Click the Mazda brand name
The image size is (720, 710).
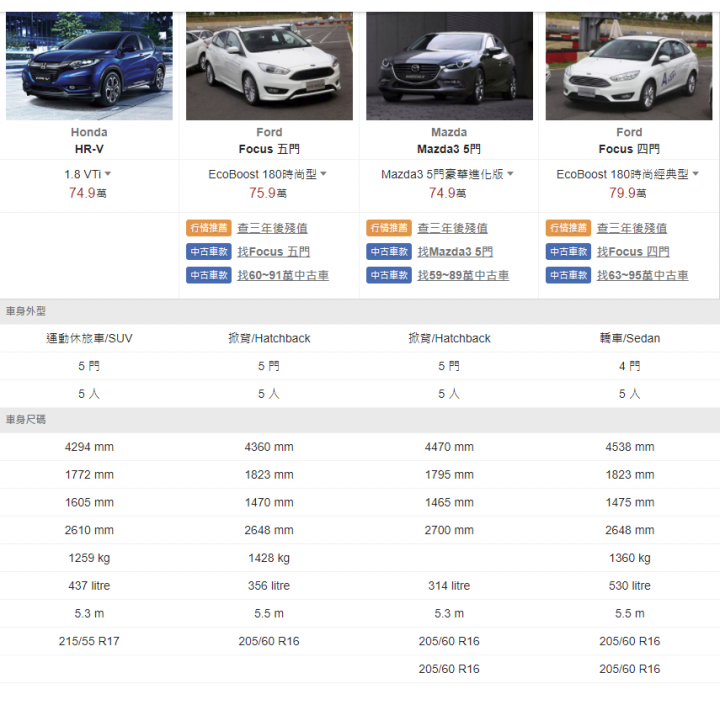click(x=449, y=132)
